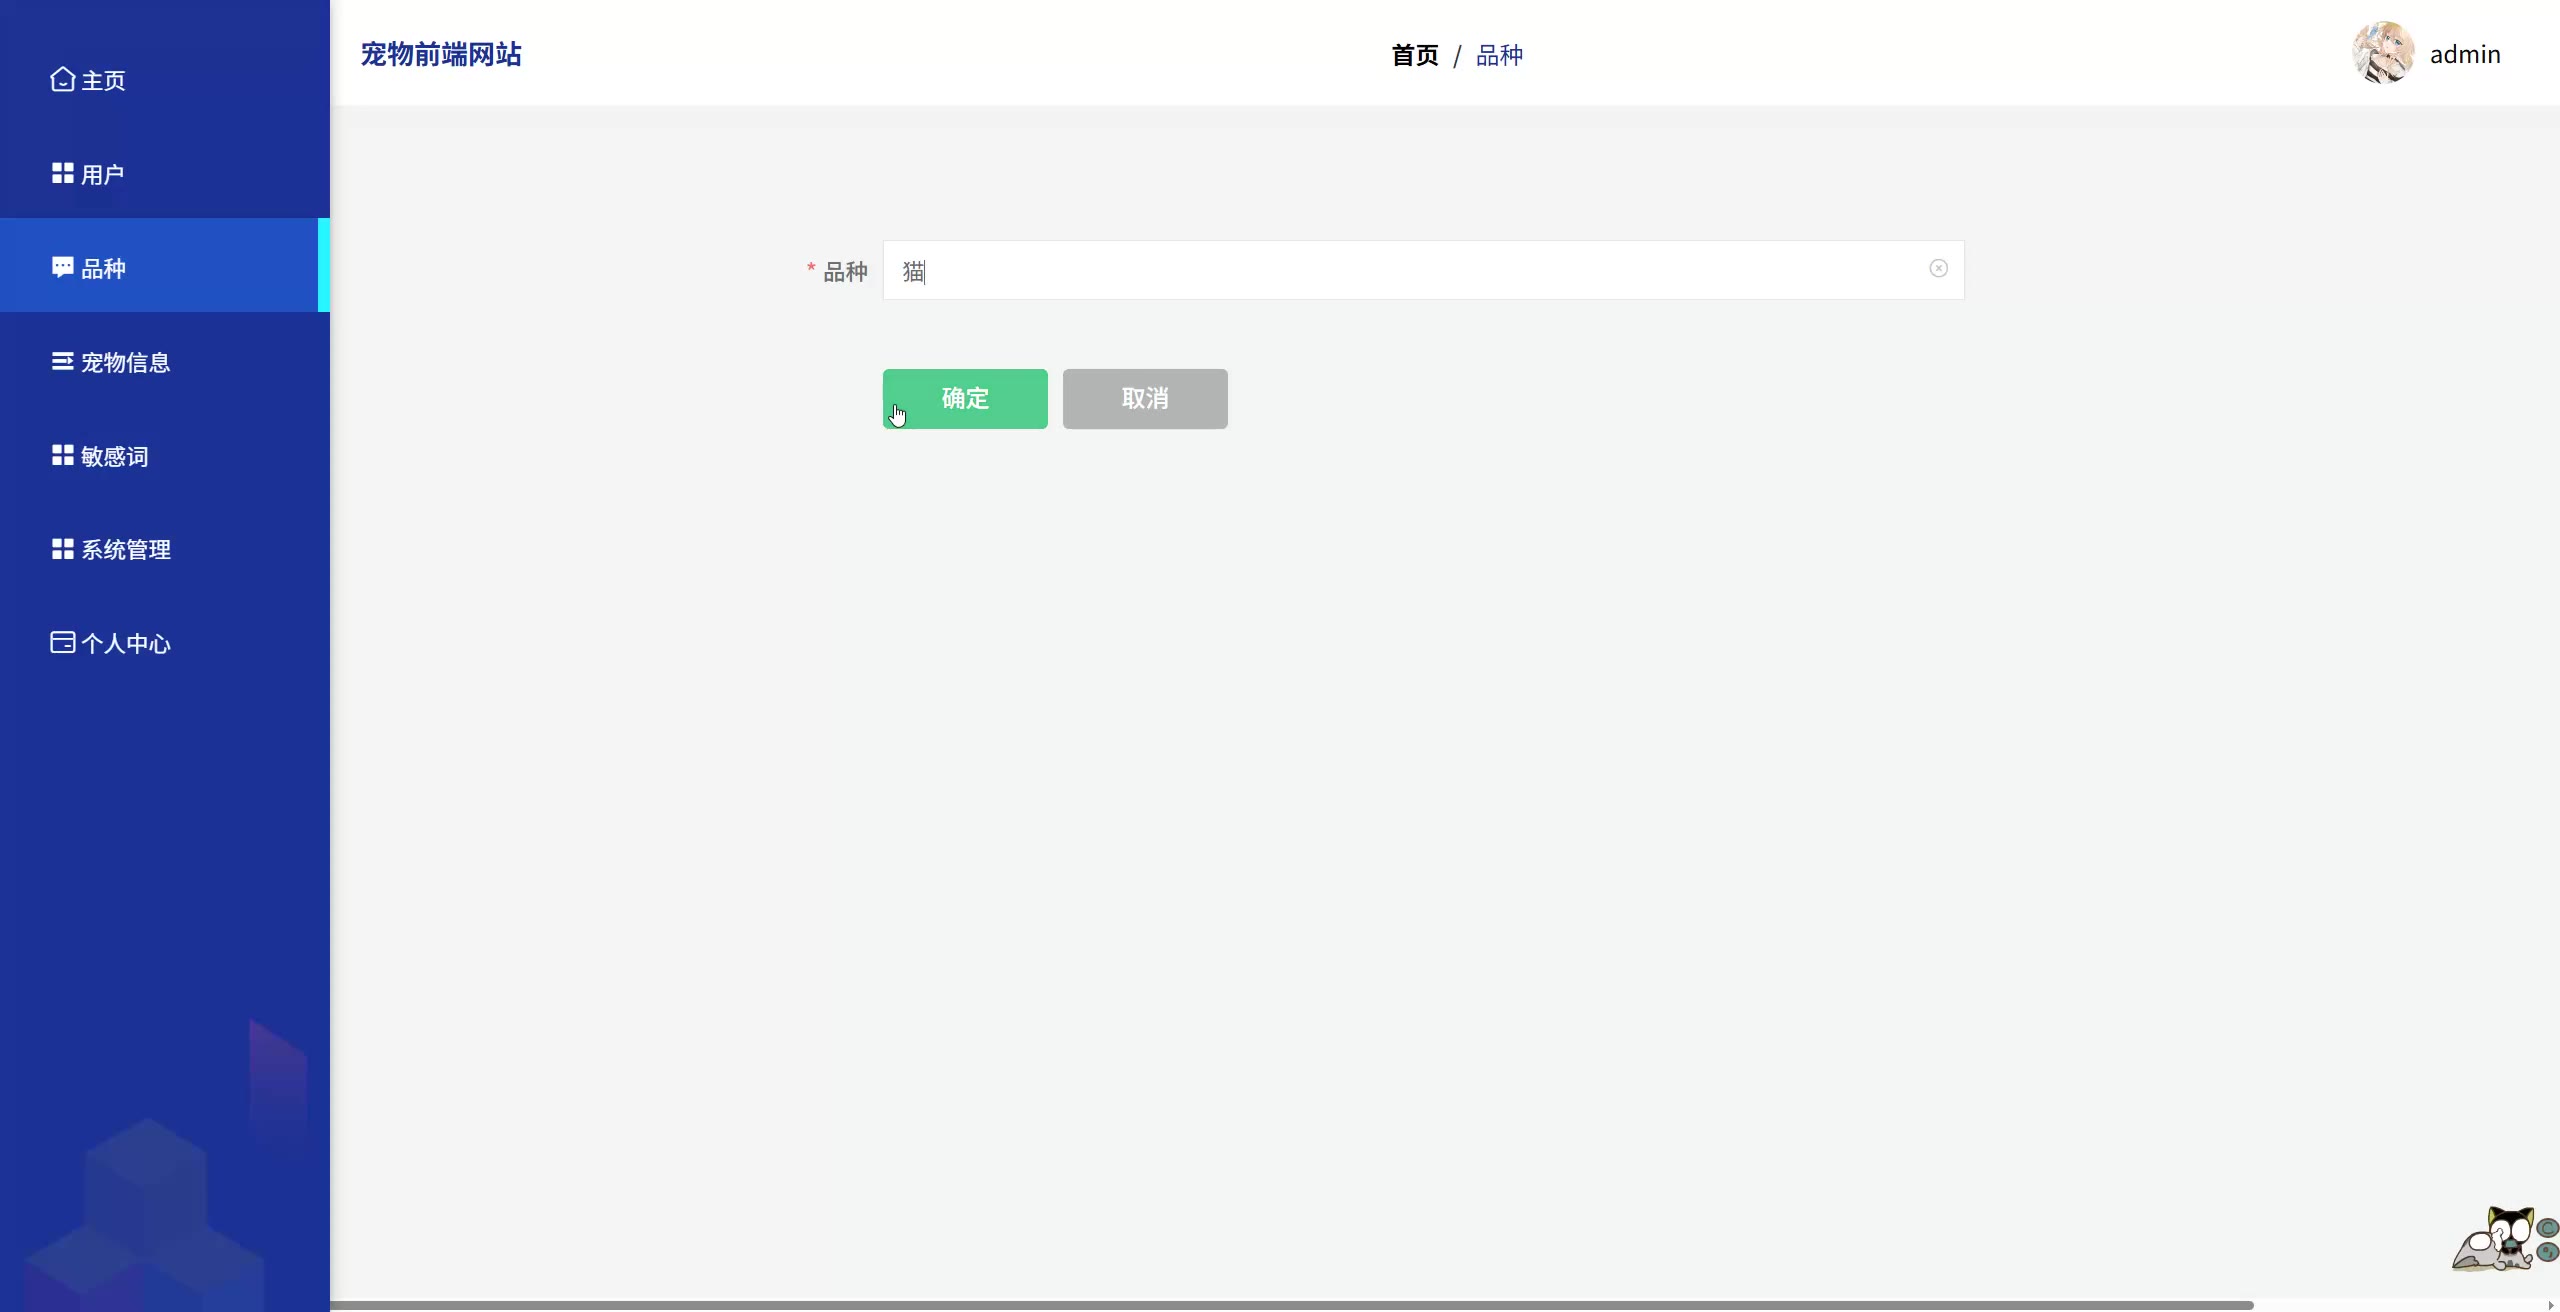Image resolution: width=2560 pixels, height=1312 pixels.
Task: Open the 用户 menu item
Action: (x=103, y=174)
